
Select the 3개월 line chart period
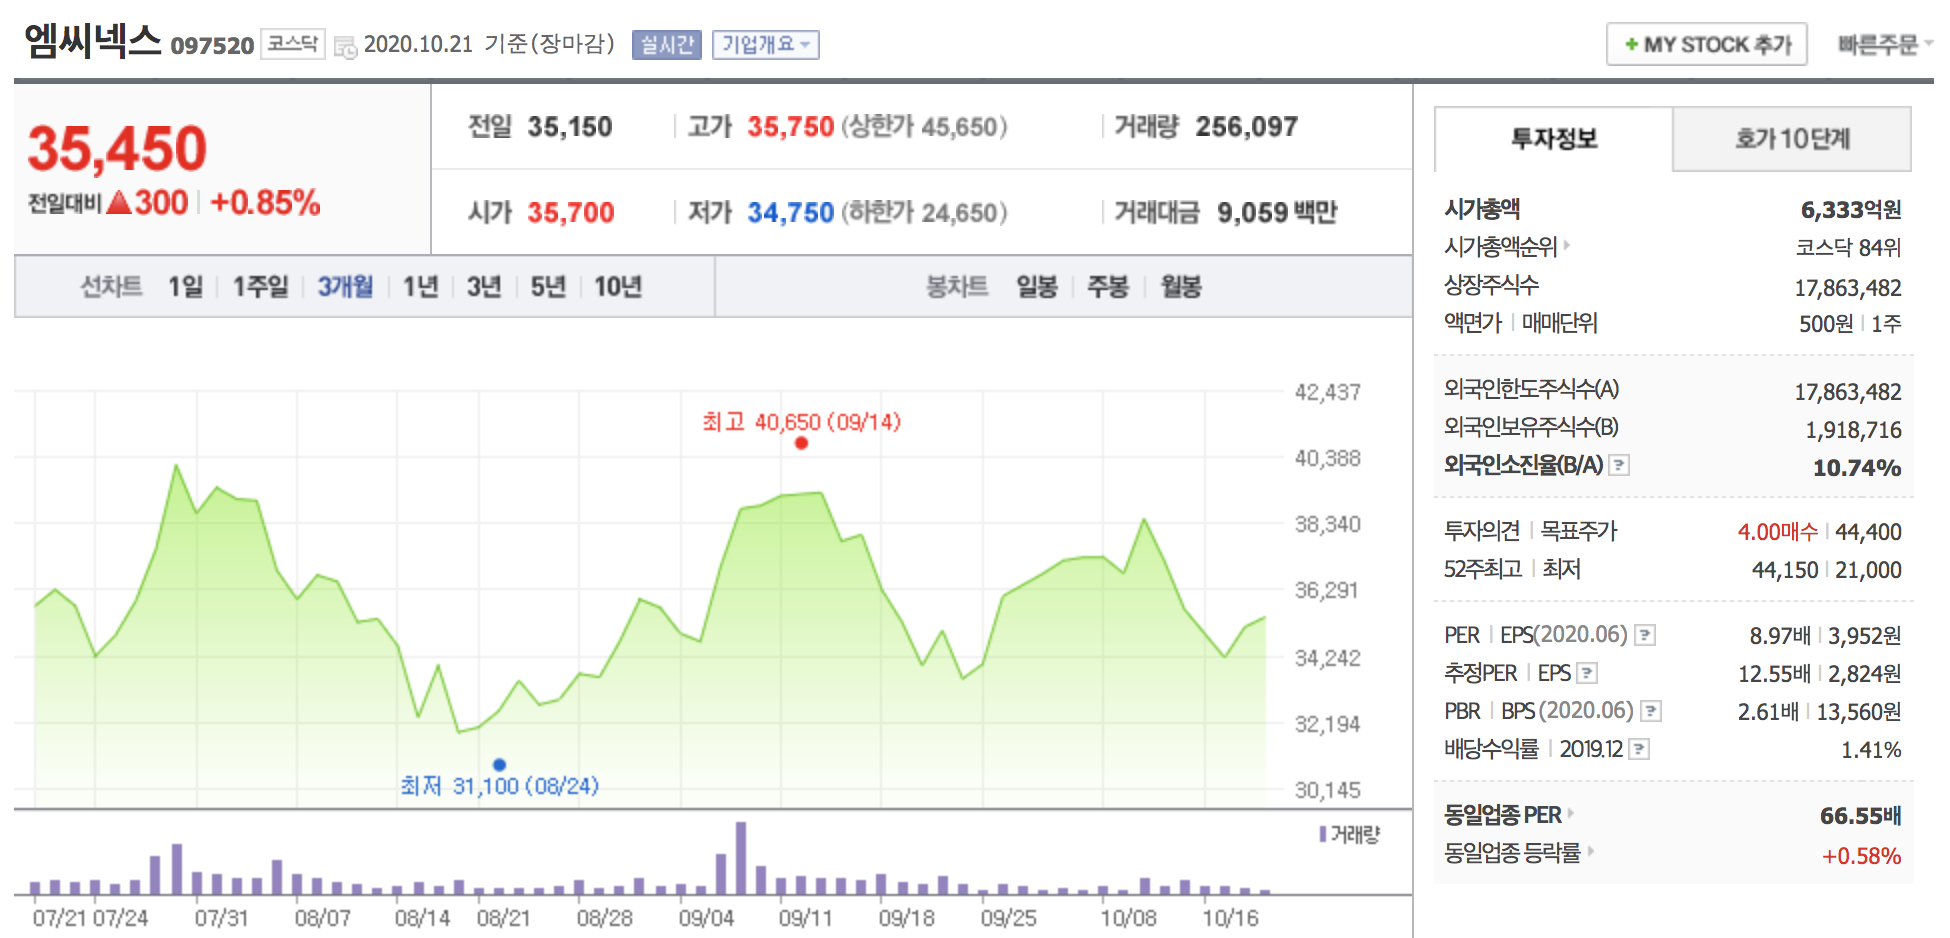[x=345, y=288]
